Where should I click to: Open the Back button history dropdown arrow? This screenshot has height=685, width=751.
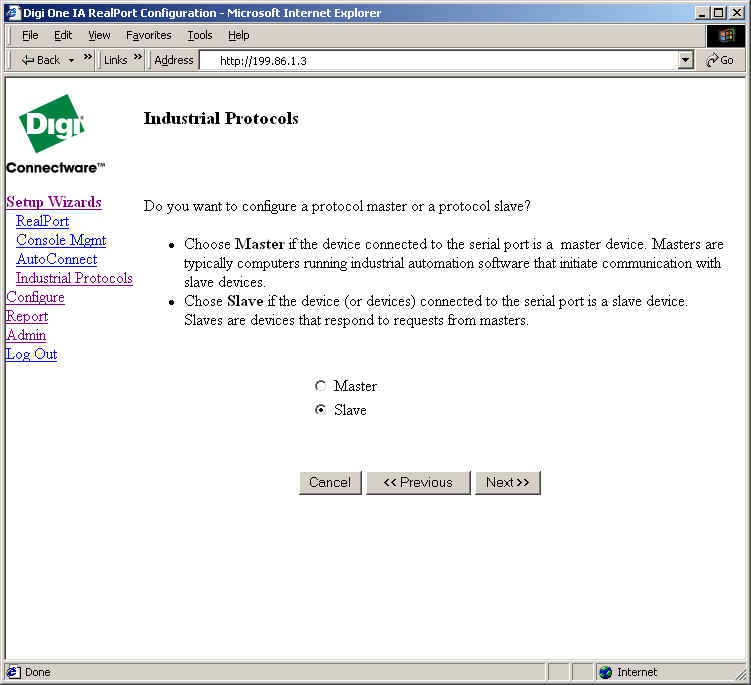72,60
